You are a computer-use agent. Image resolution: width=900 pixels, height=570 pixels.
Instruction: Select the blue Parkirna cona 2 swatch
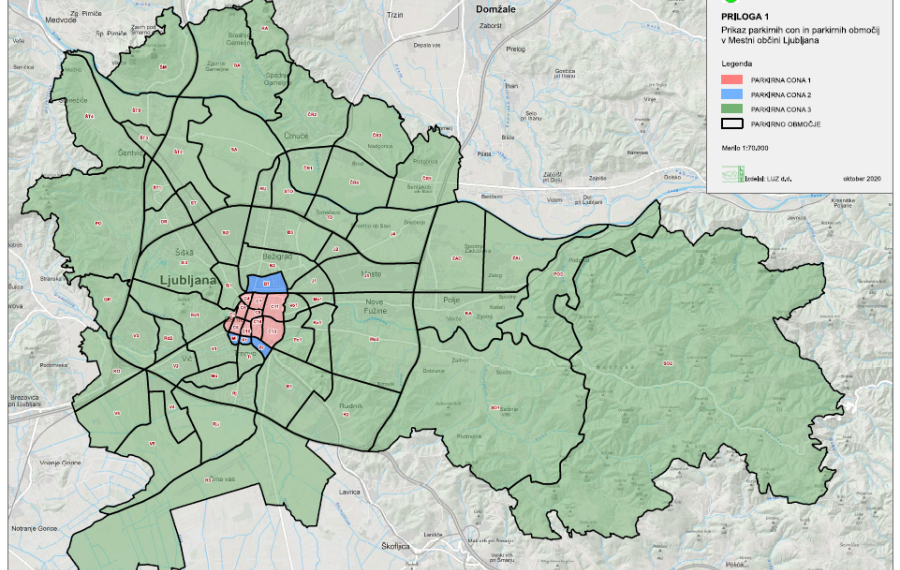[x=733, y=93]
